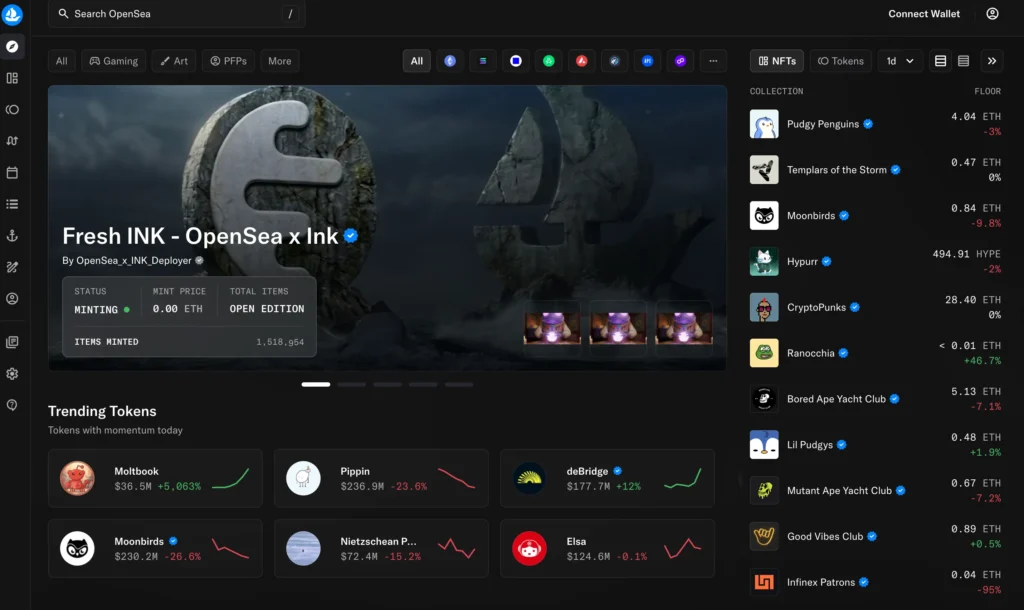
Task: Open the Templars of the Storm row
Action: [x=875, y=170]
